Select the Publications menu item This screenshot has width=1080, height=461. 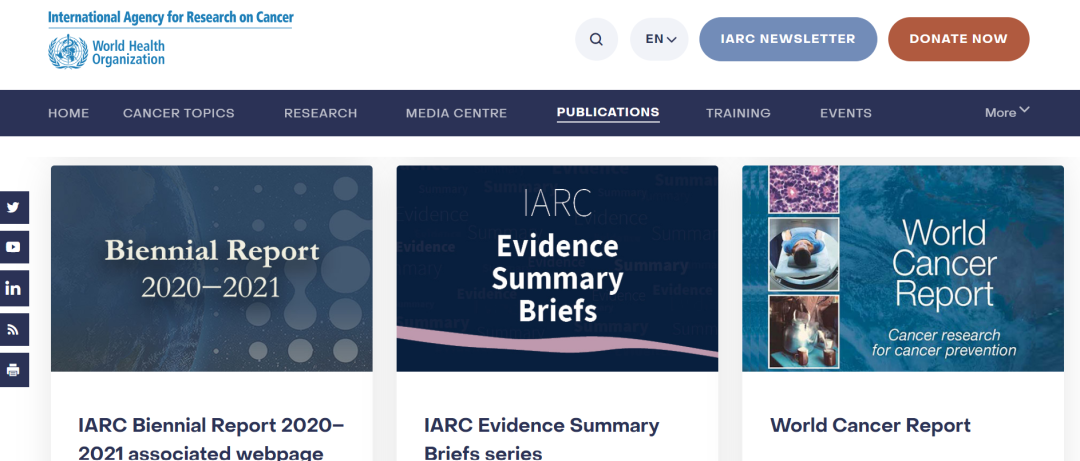click(x=607, y=113)
